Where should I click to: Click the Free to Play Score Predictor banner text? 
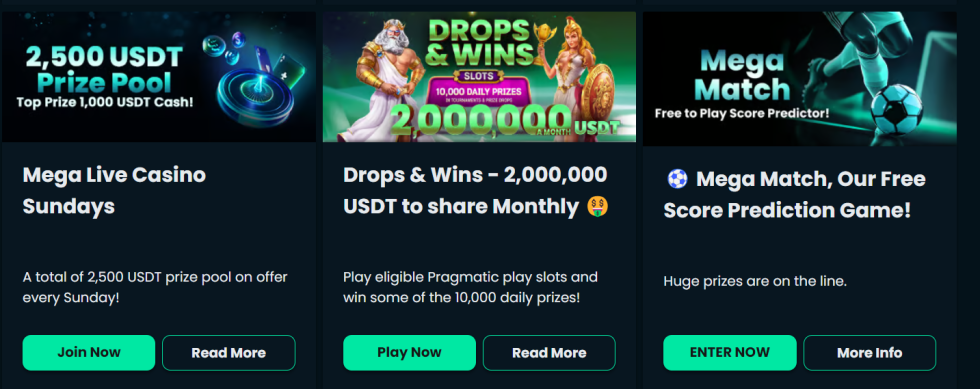pyautogui.click(x=742, y=114)
